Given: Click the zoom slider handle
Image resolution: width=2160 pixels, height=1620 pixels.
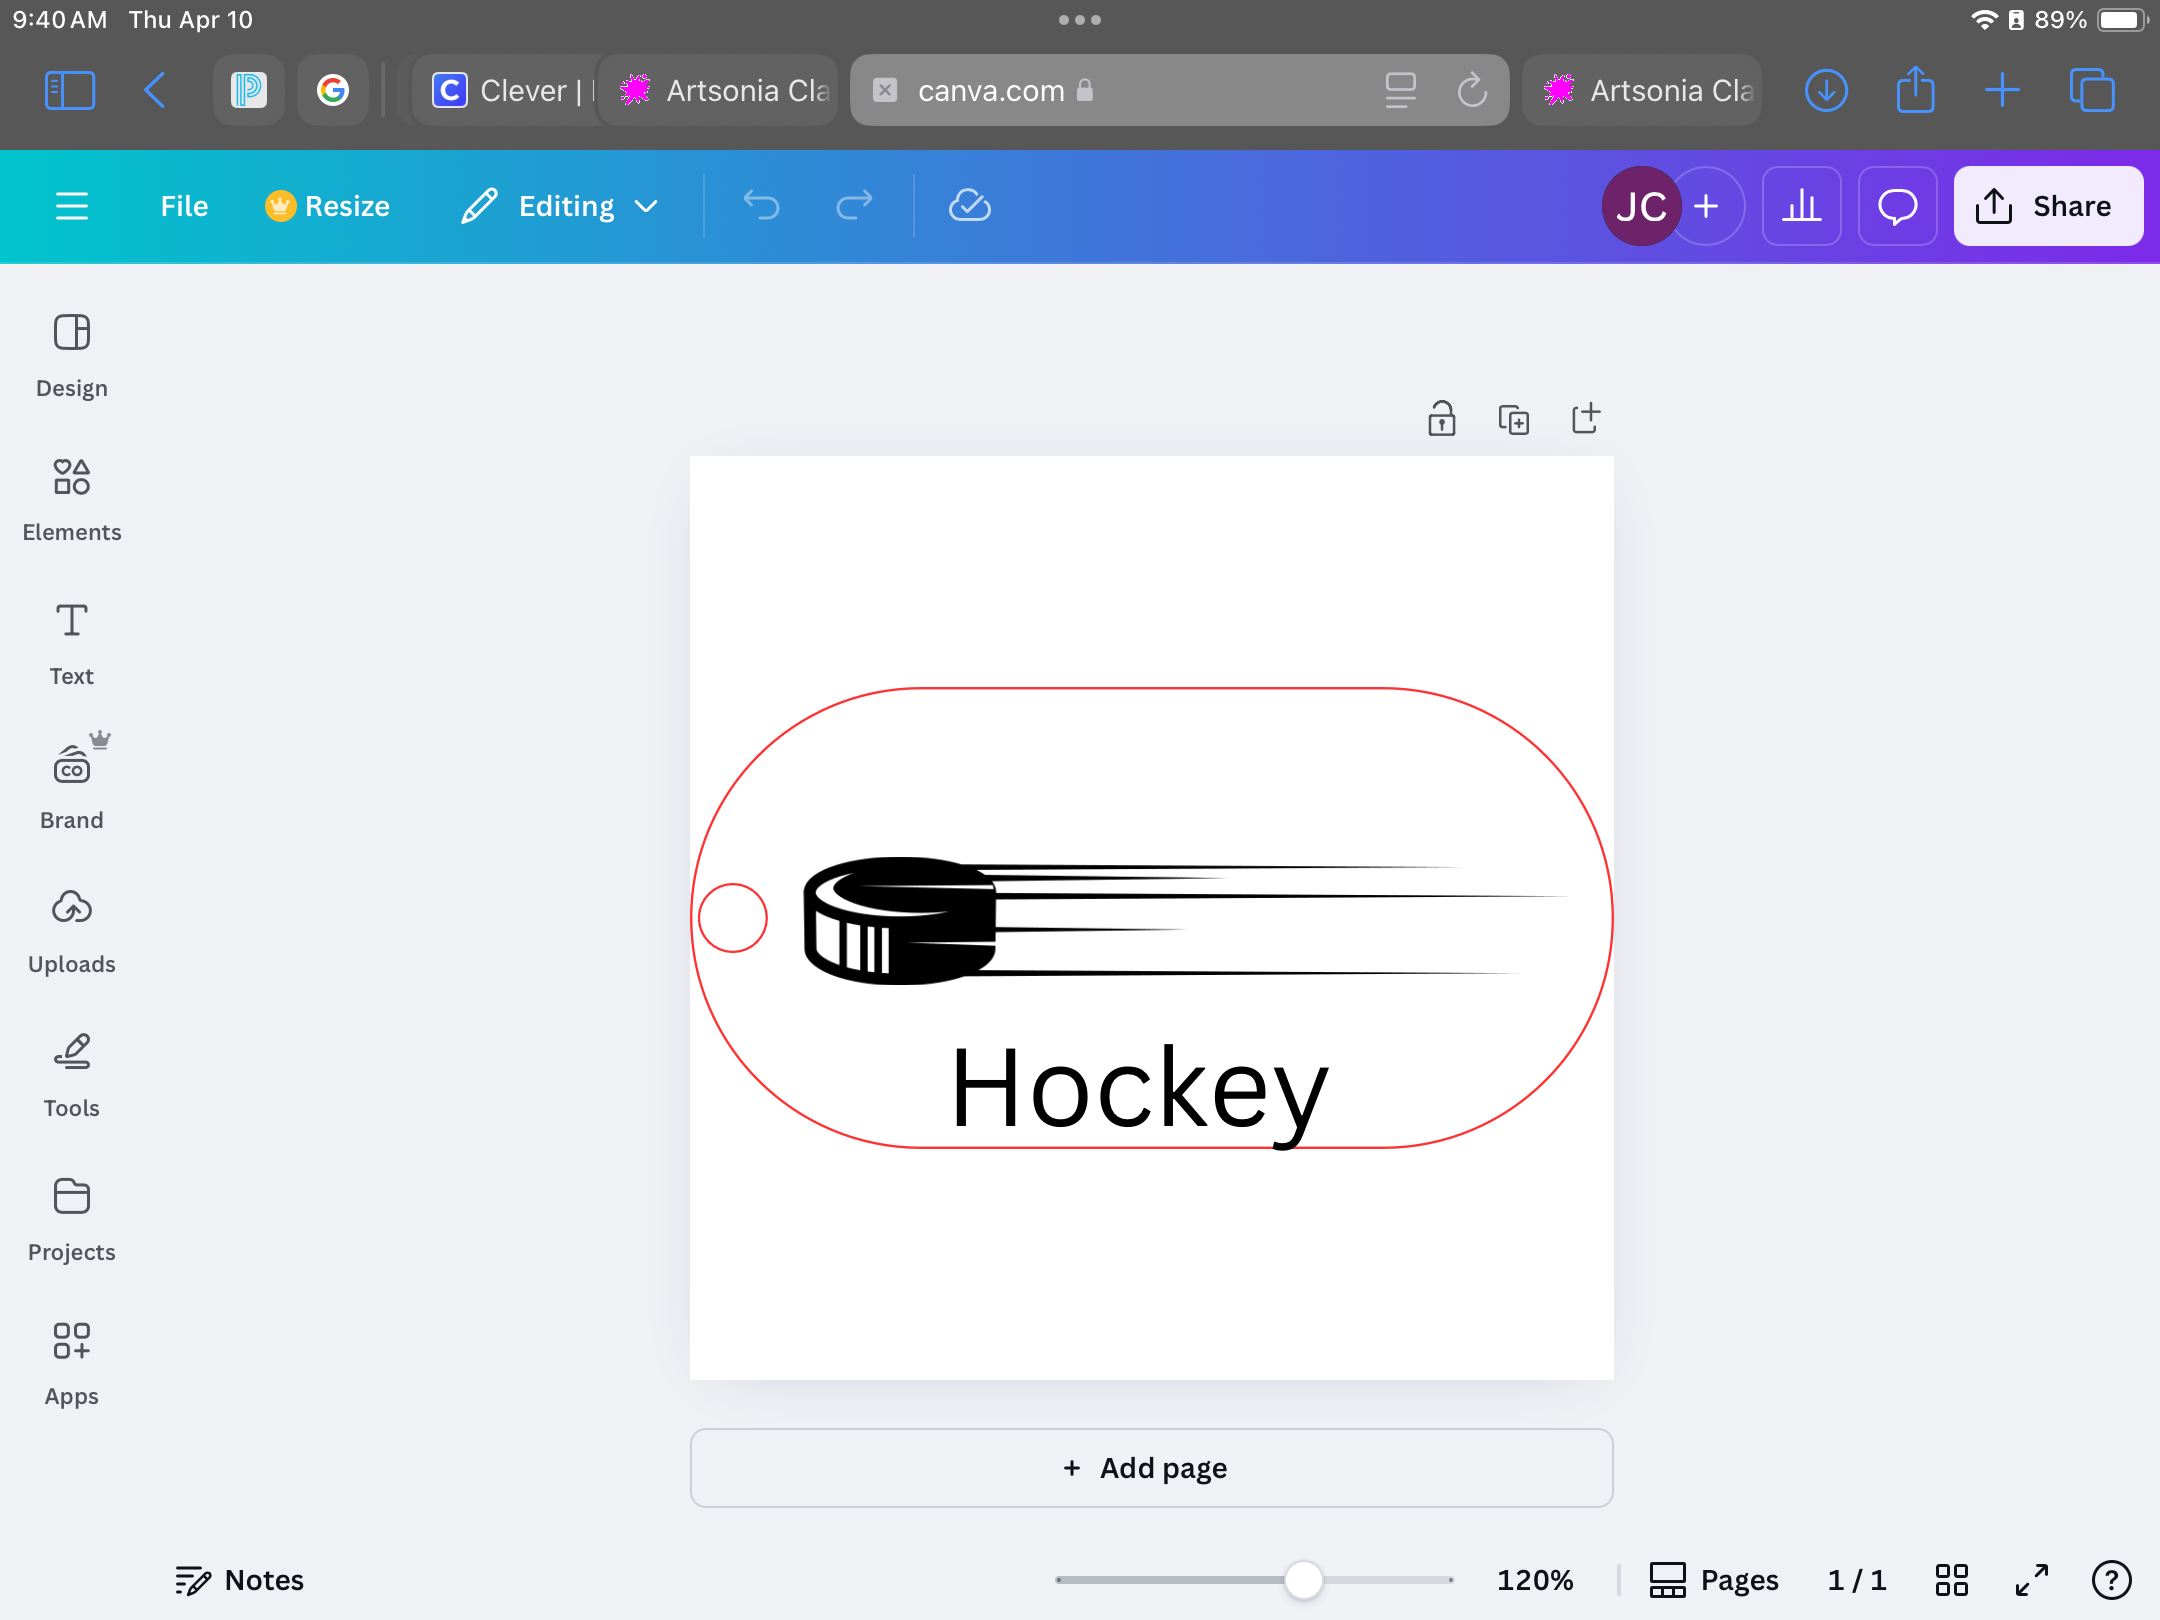Looking at the screenshot, I should [x=1303, y=1580].
